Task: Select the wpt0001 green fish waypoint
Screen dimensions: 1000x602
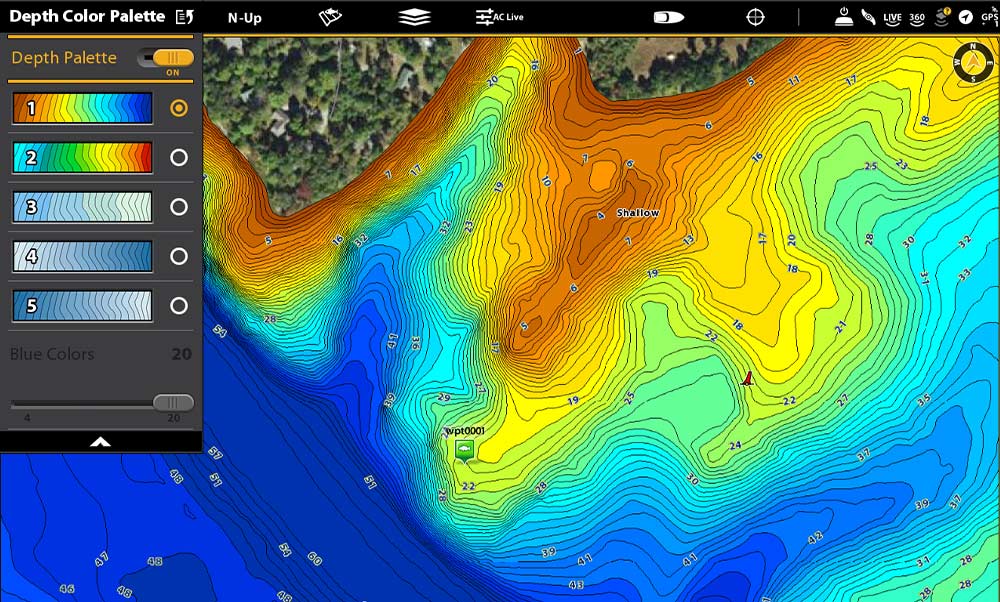Action: [465, 450]
